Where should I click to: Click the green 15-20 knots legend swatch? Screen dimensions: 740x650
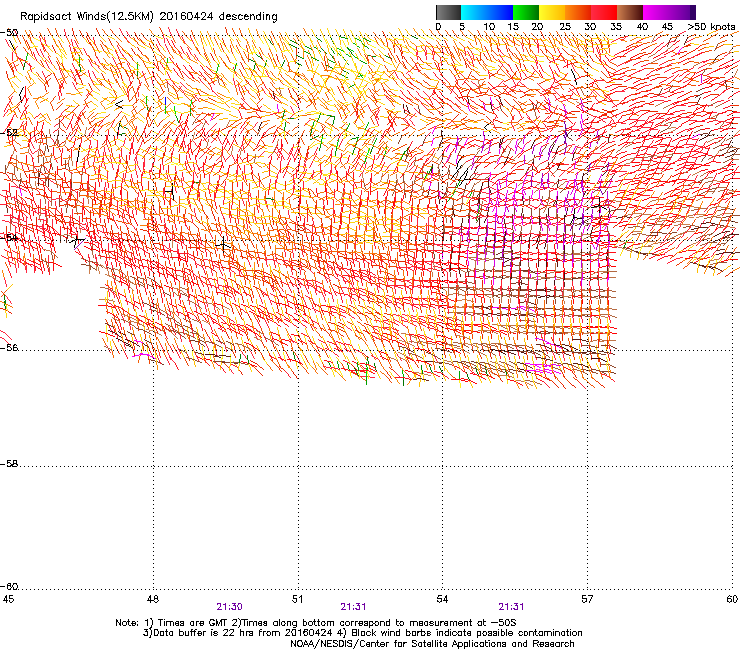tap(526, 12)
